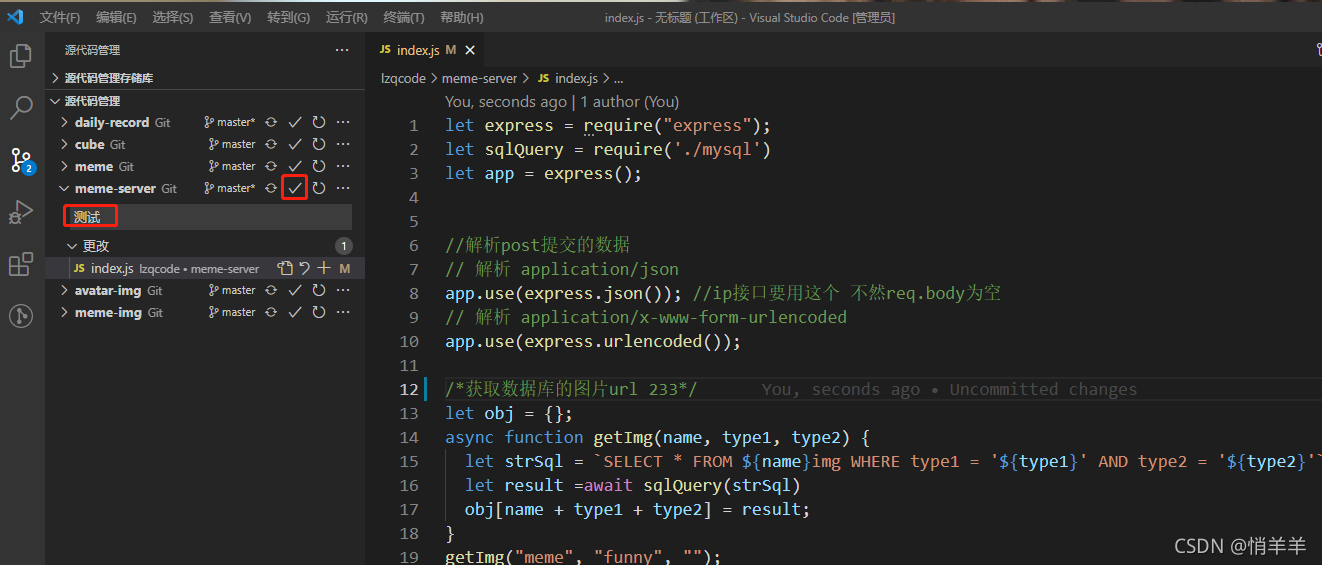Commit changes in the meme-img repository
This screenshot has width=1322, height=565.
click(x=295, y=312)
